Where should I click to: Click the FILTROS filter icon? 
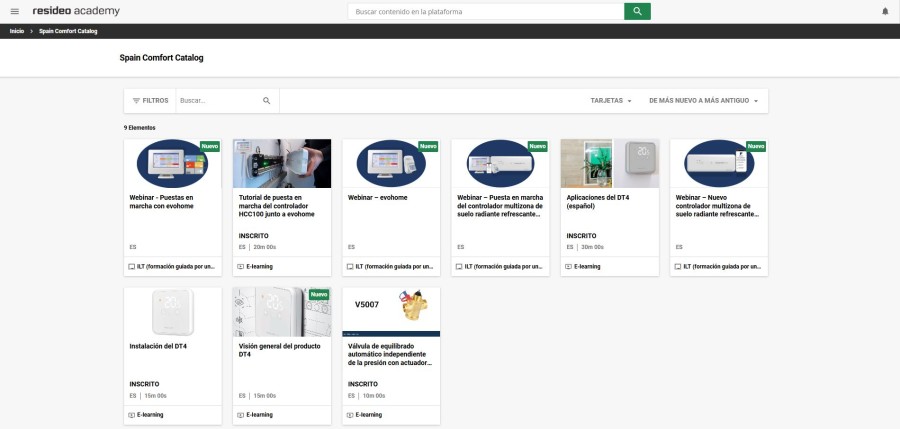136,101
